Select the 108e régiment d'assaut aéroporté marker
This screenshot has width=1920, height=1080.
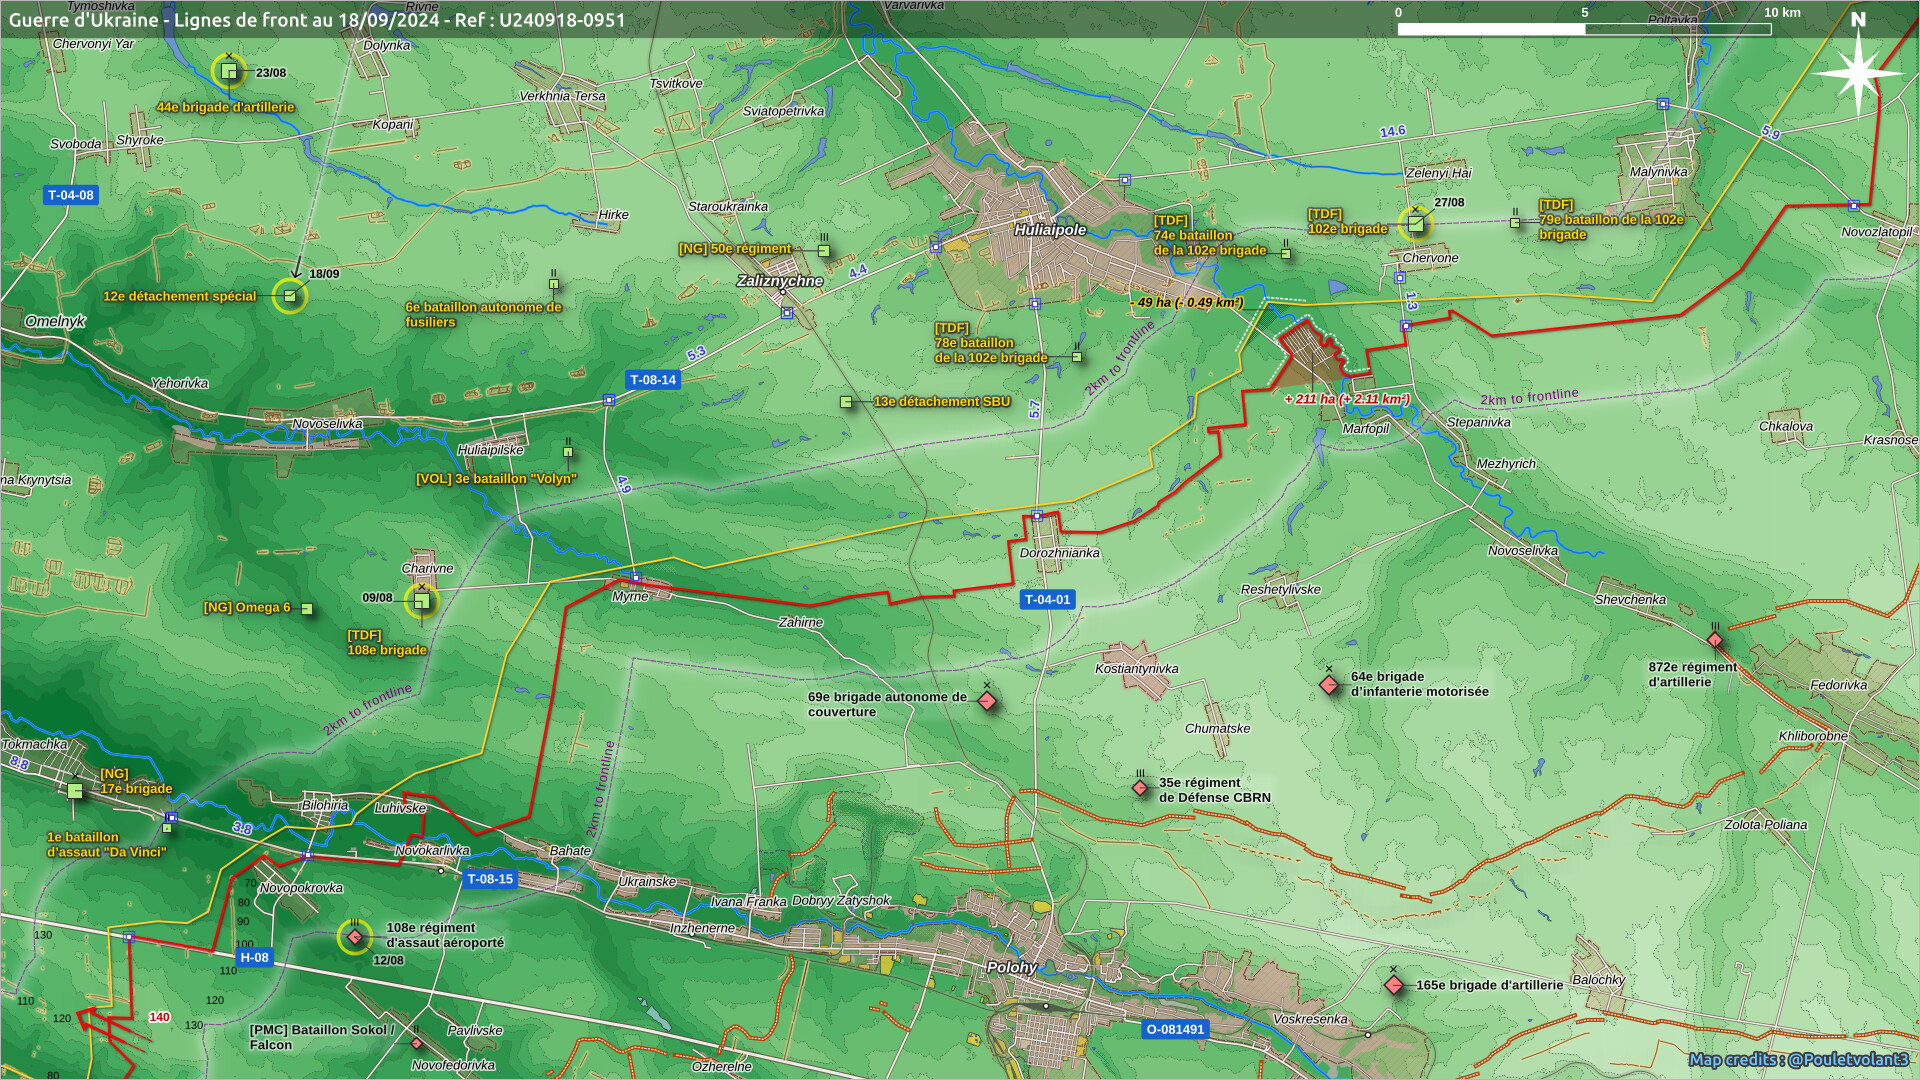[x=354, y=937]
